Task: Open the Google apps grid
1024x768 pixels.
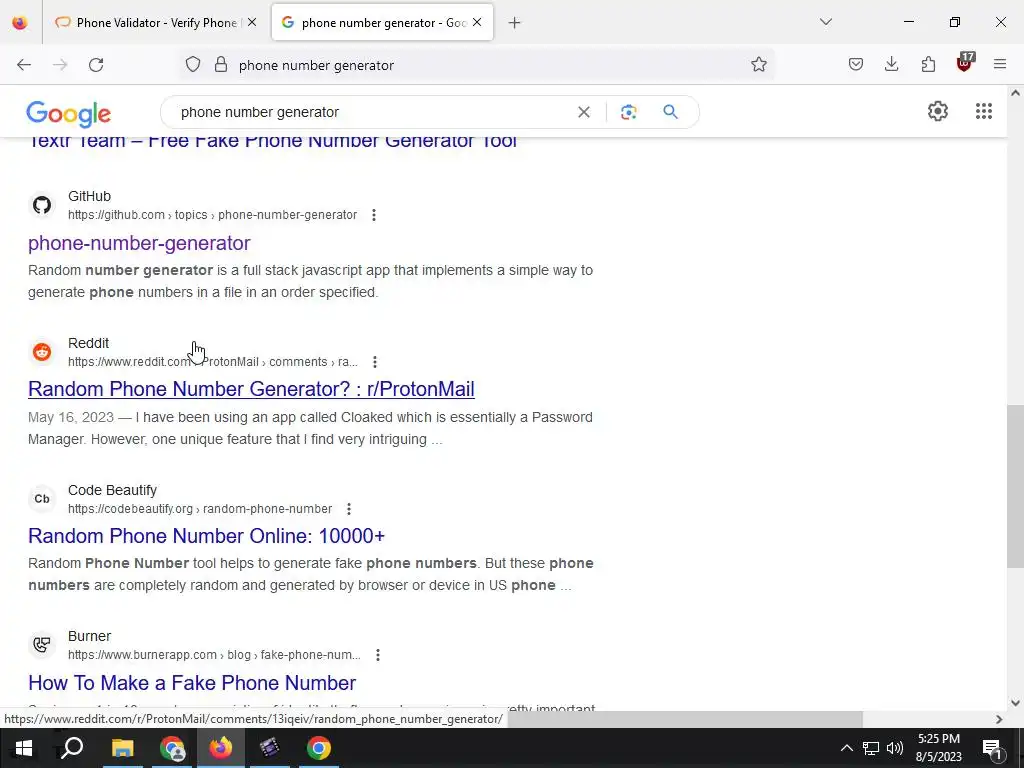Action: [x=984, y=111]
